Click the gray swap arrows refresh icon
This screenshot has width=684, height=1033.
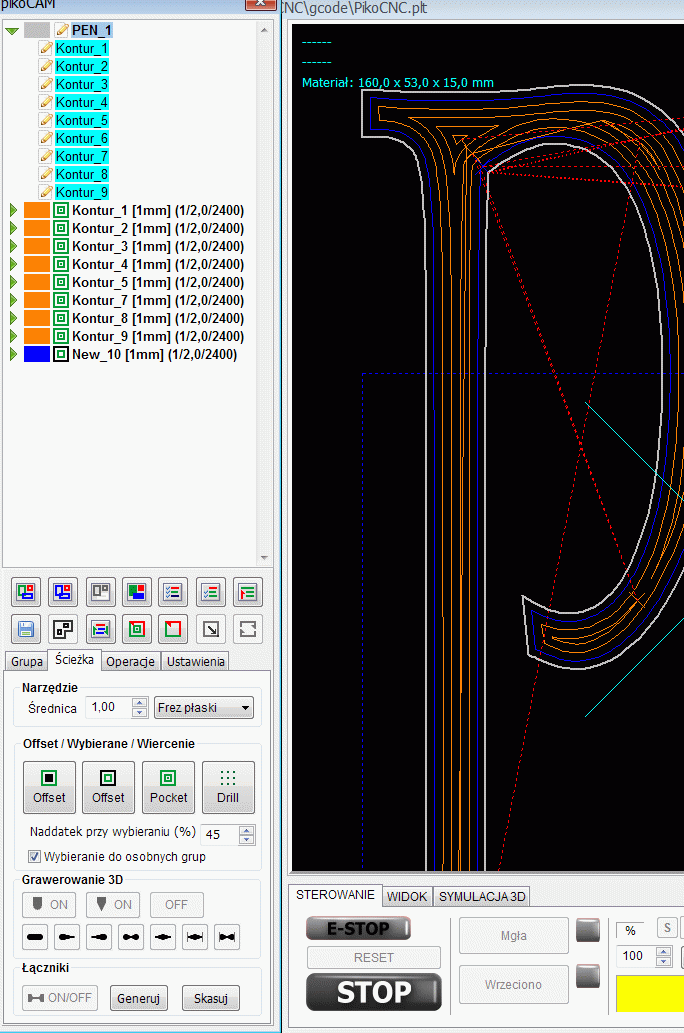(x=248, y=629)
